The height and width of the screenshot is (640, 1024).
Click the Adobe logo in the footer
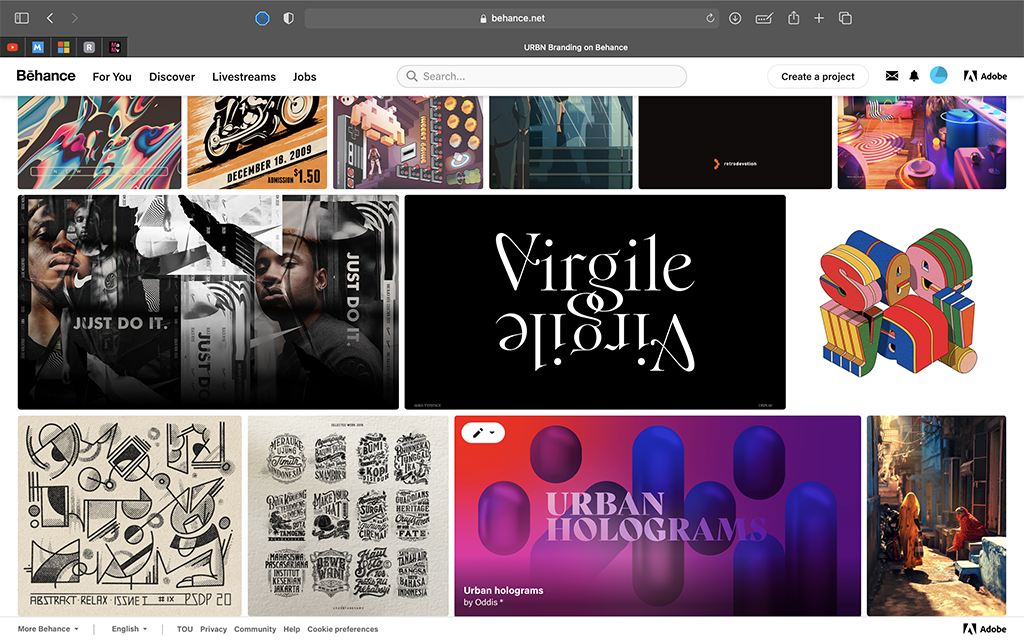pyautogui.click(x=985, y=629)
